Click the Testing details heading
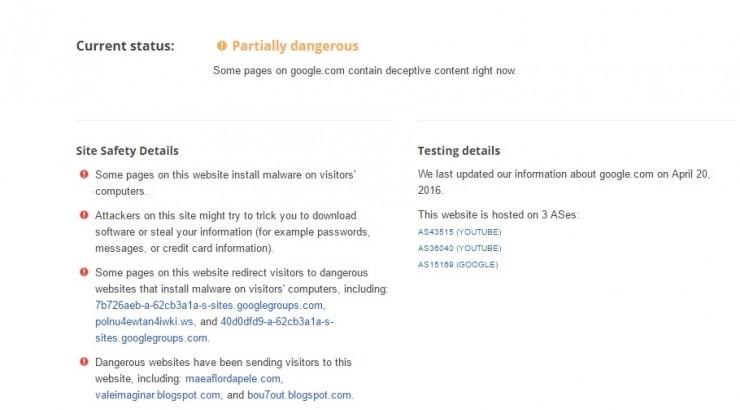The width and height of the screenshot is (740, 410). tap(459, 151)
